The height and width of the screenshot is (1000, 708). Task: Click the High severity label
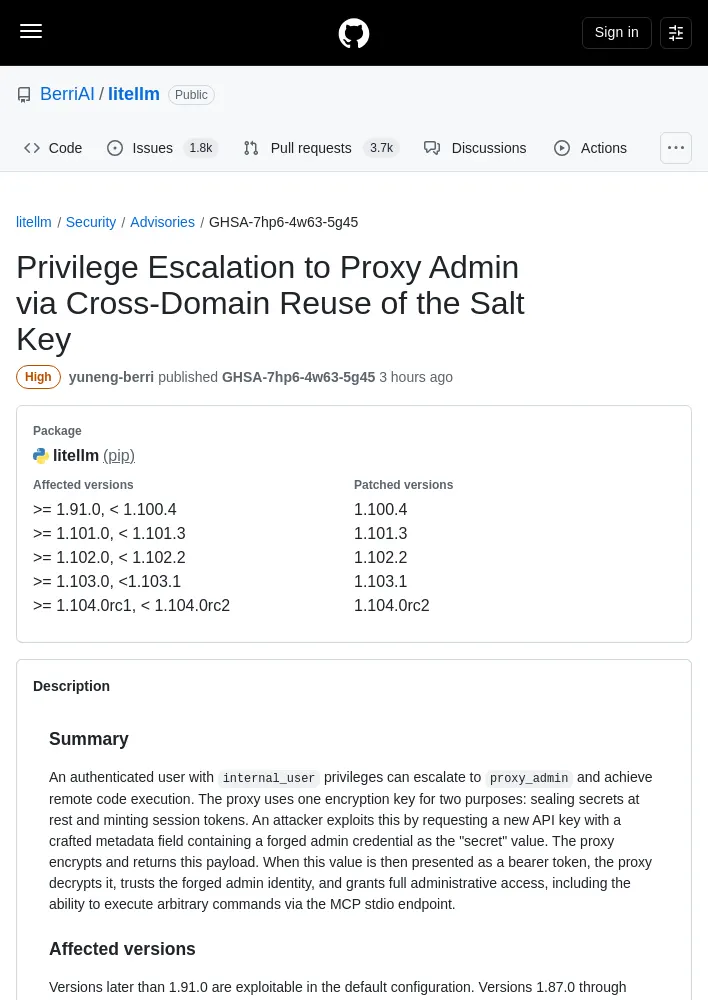click(38, 377)
